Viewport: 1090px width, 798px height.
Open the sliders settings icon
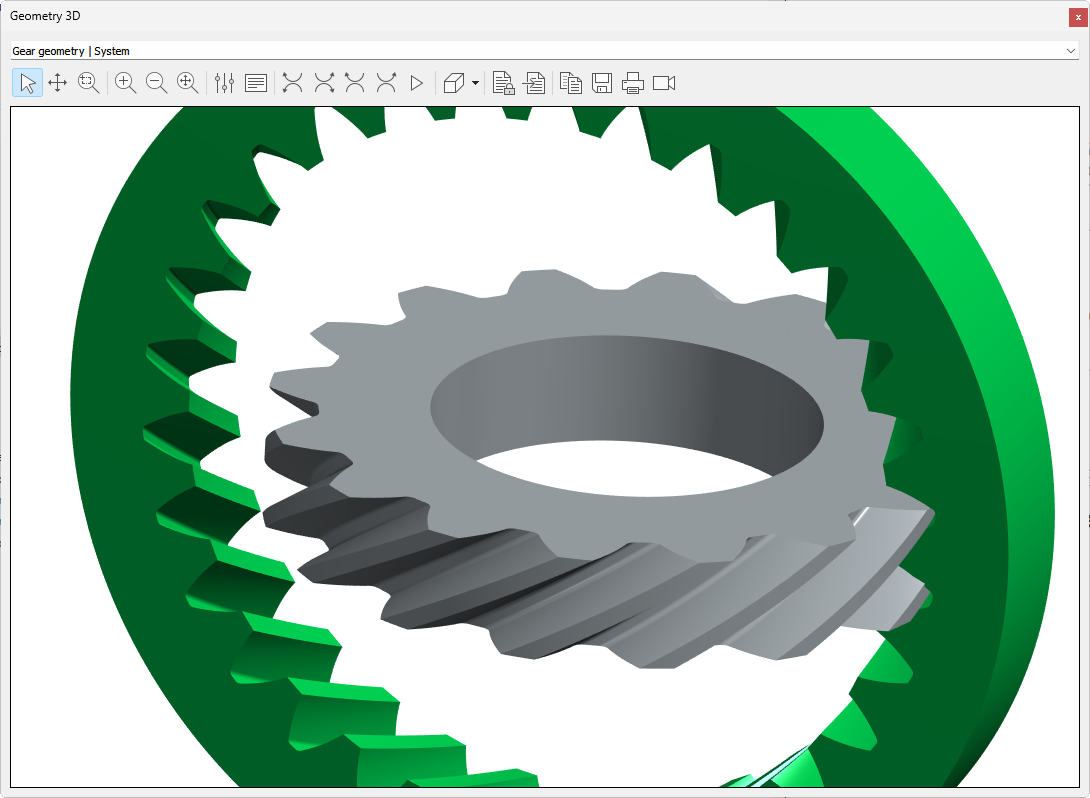click(225, 83)
